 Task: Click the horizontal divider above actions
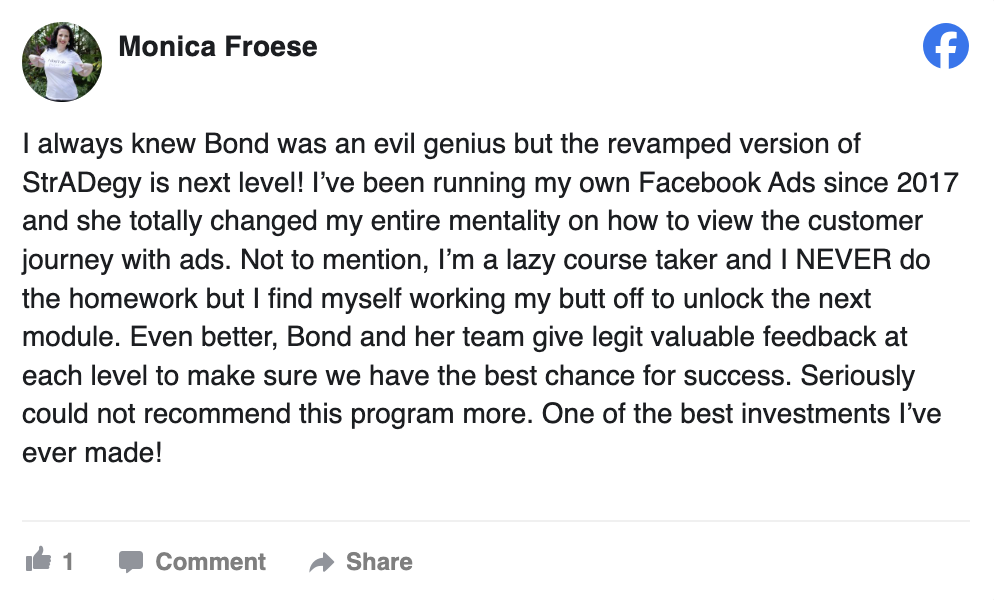496,521
